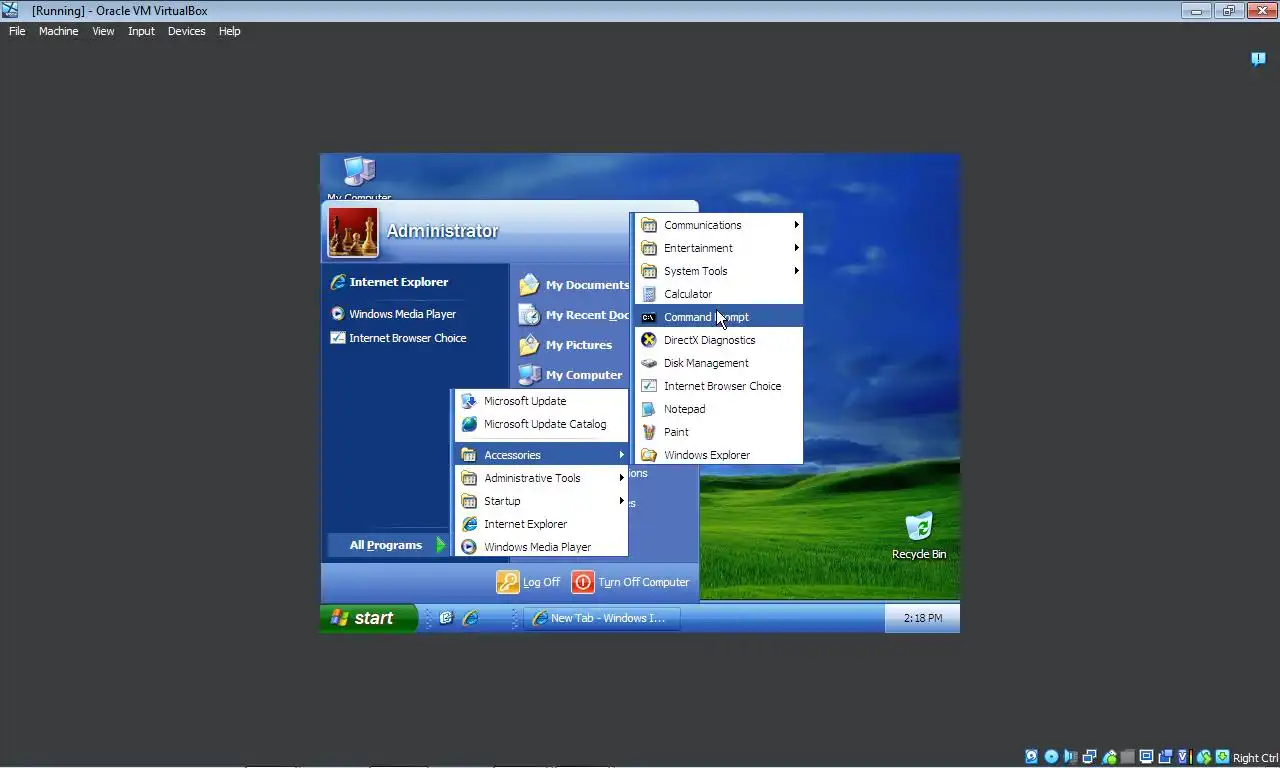Click the VirtualBox network adapter indicator
The image size is (1280, 768).
(x=1089, y=757)
